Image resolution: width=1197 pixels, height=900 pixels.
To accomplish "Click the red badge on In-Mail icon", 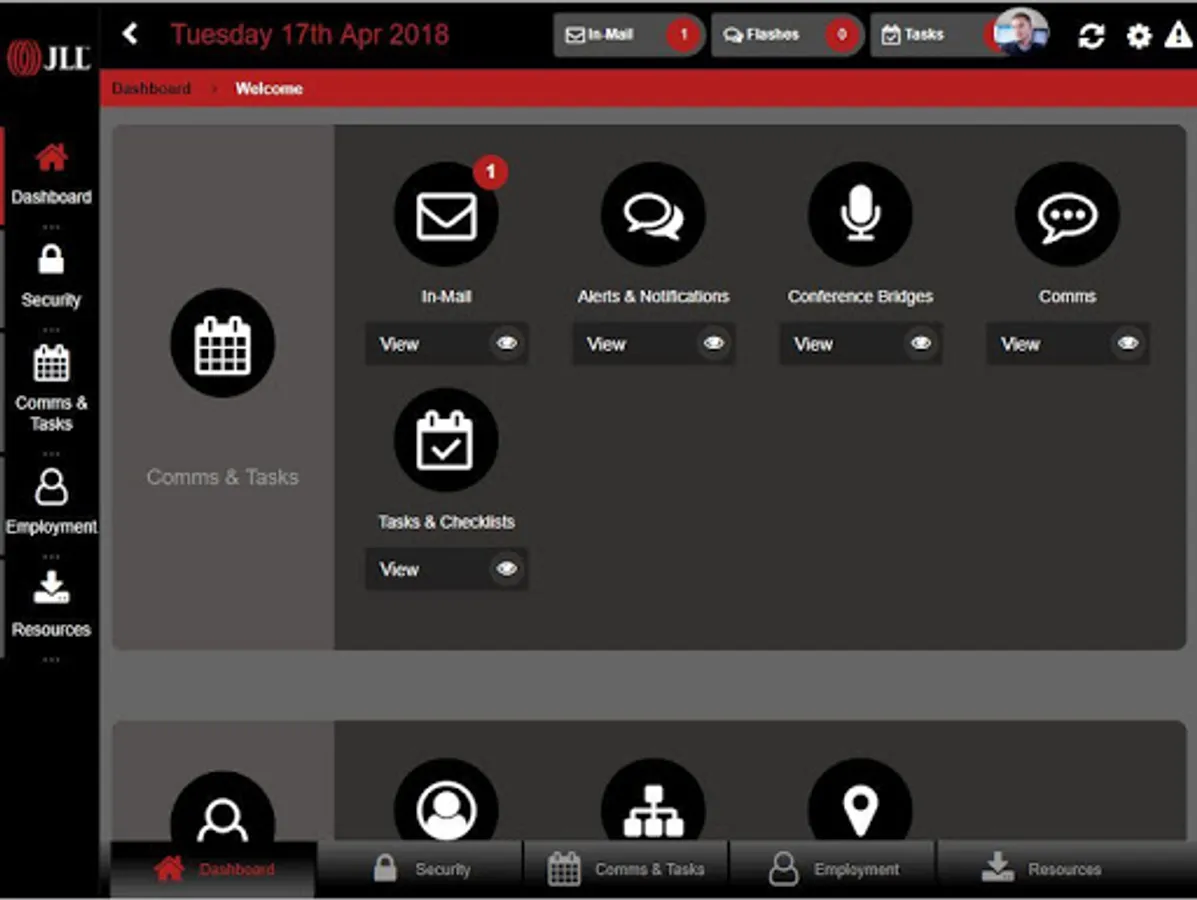I will click(x=490, y=172).
